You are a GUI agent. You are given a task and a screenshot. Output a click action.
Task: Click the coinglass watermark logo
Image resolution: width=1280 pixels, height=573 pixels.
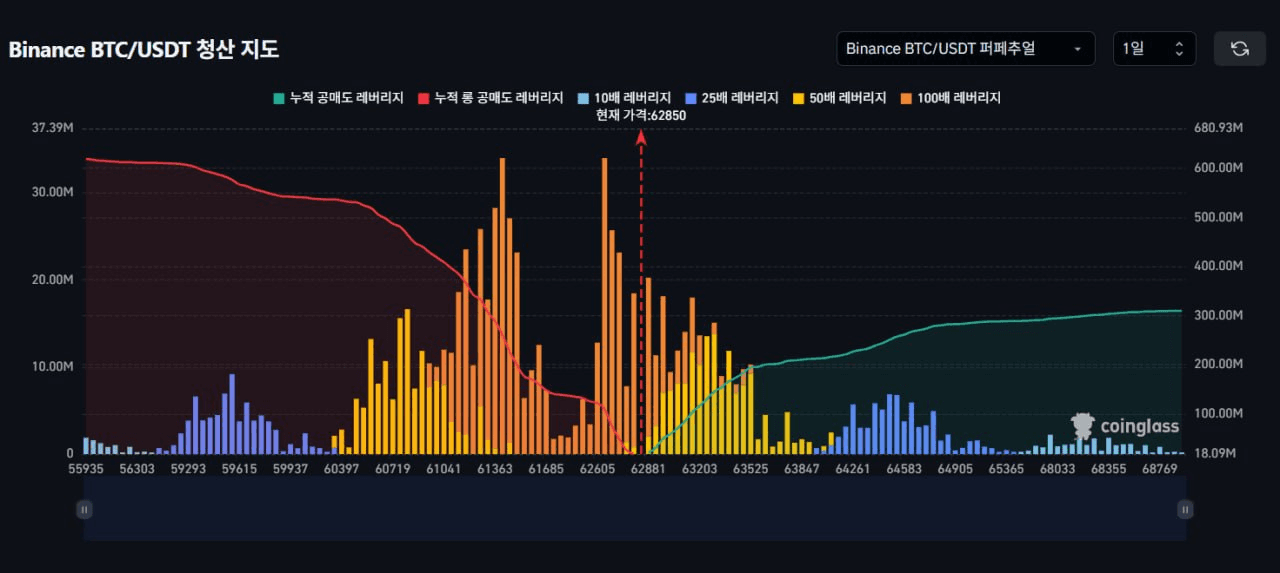point(1124,426)
